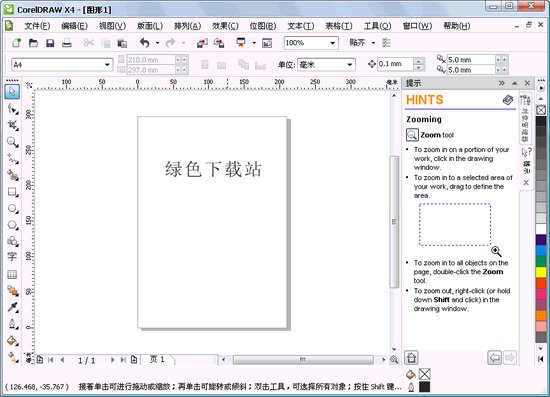Select the Freehand tool
Image resolution: width=550 pixels, height=397 pixels.
coord(13,159)
